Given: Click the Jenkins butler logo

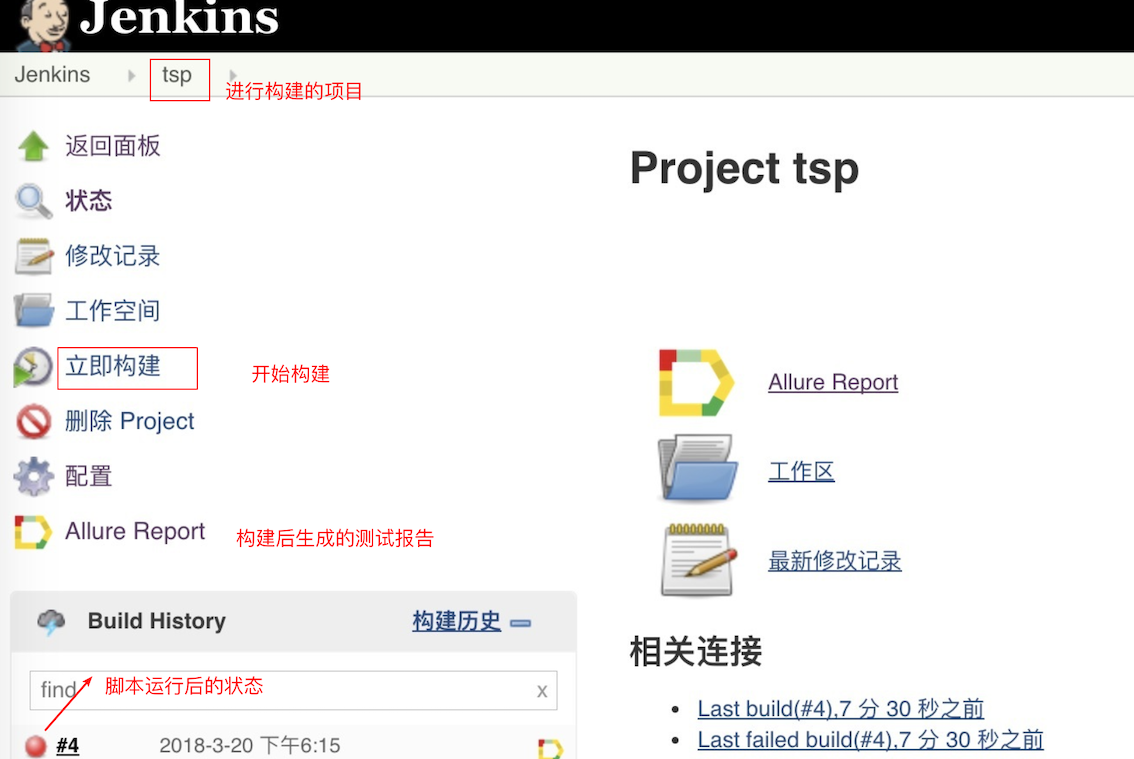Looking at the screenshot, I should point(45,25).
